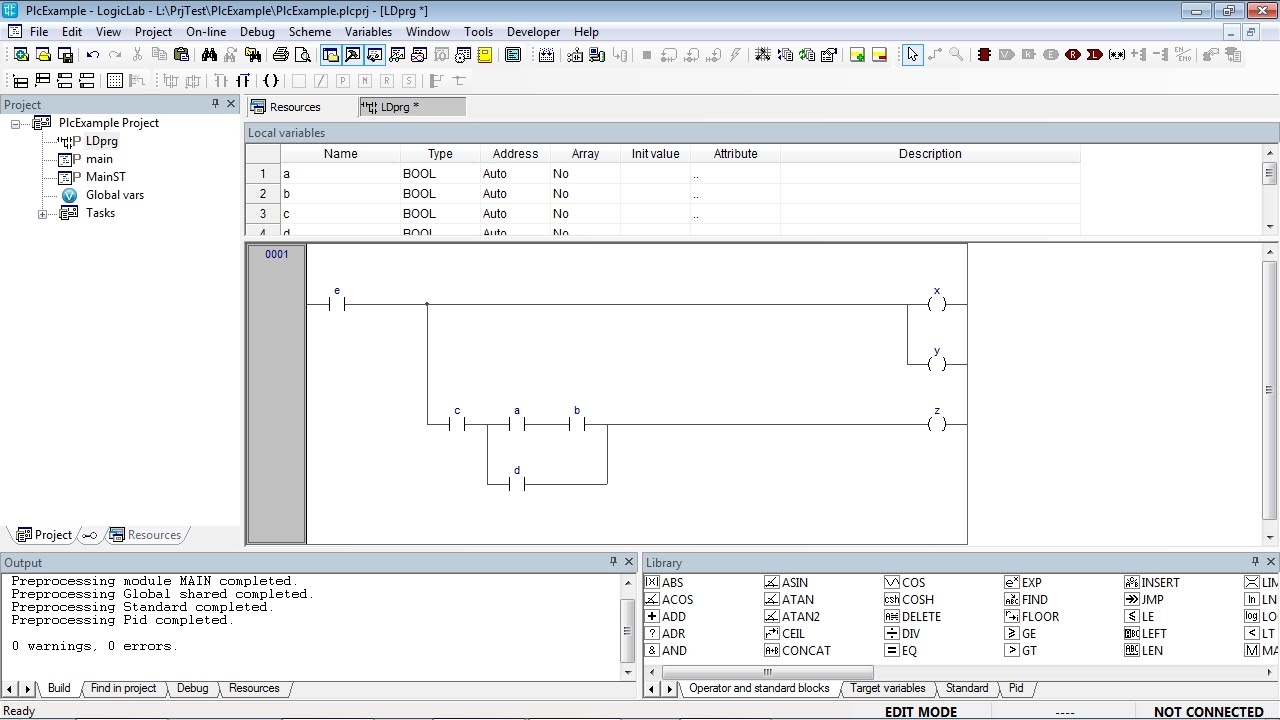Click the red function block chip icon
The image size is (1280, 720).
coord(984,55)
